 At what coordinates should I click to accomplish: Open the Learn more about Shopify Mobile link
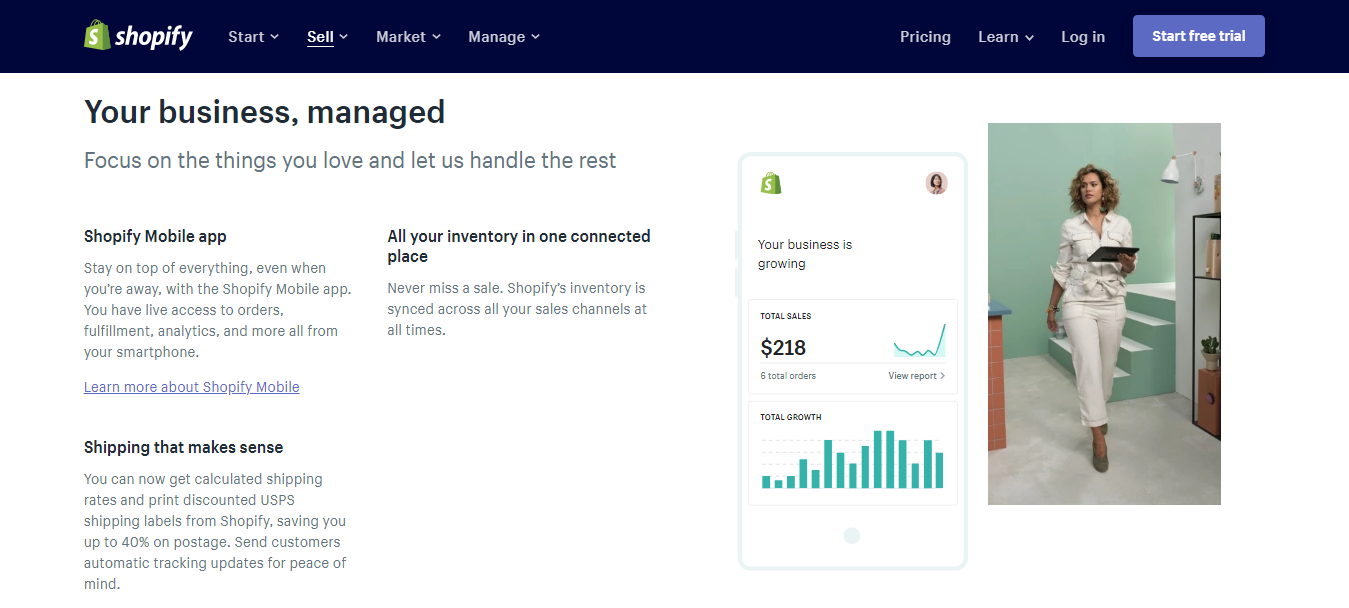[191, 387]
